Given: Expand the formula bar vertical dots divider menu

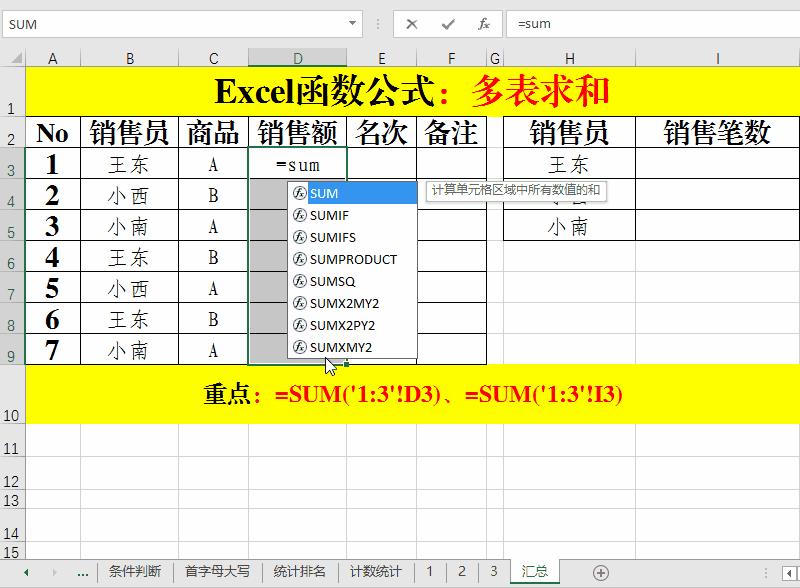Looking at the screenshot, I should tap(376, 22).
